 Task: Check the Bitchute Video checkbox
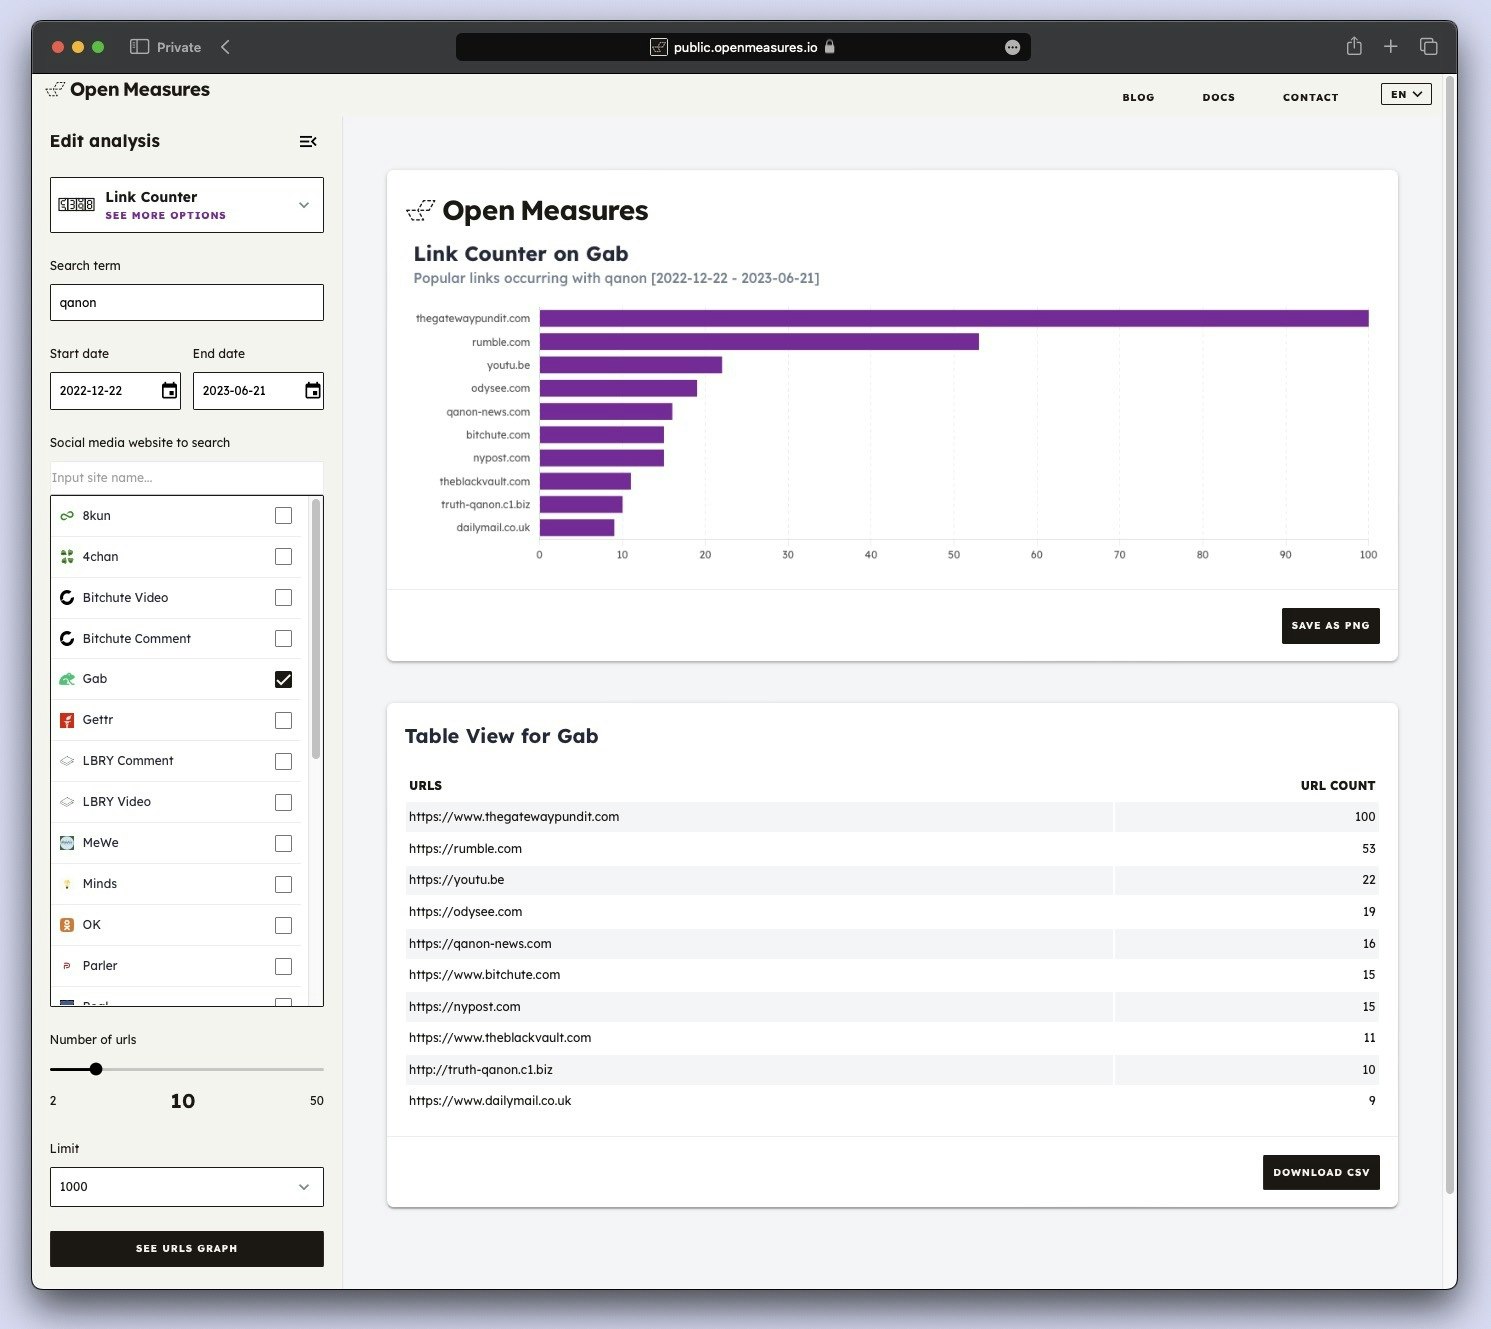click(x=284, y=598)
